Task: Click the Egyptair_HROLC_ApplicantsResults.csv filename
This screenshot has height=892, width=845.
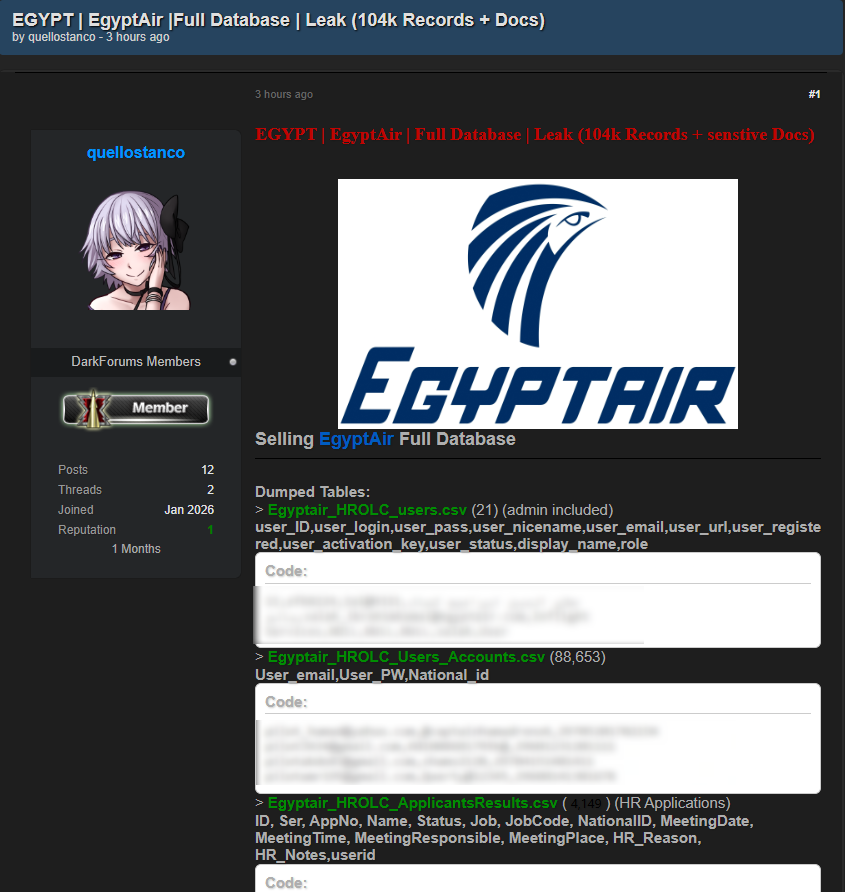Action: (x=412, y=803)
